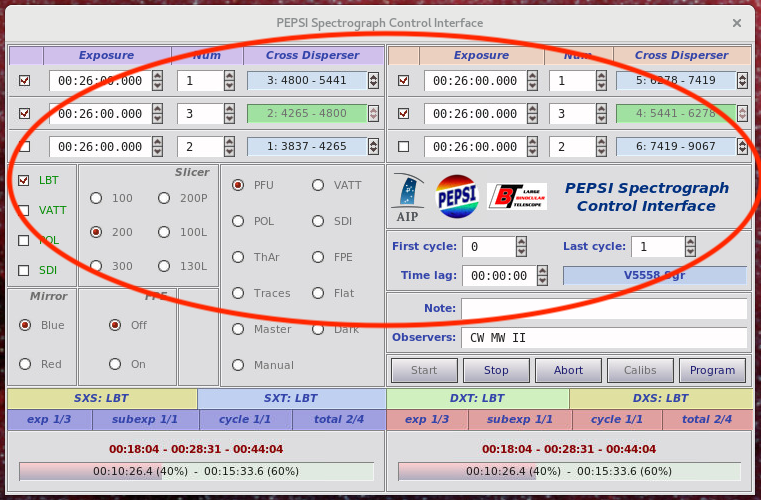Click the Time lag stepper arrows
The width and height of the screenshot is (761, 500).
[542, 276]
